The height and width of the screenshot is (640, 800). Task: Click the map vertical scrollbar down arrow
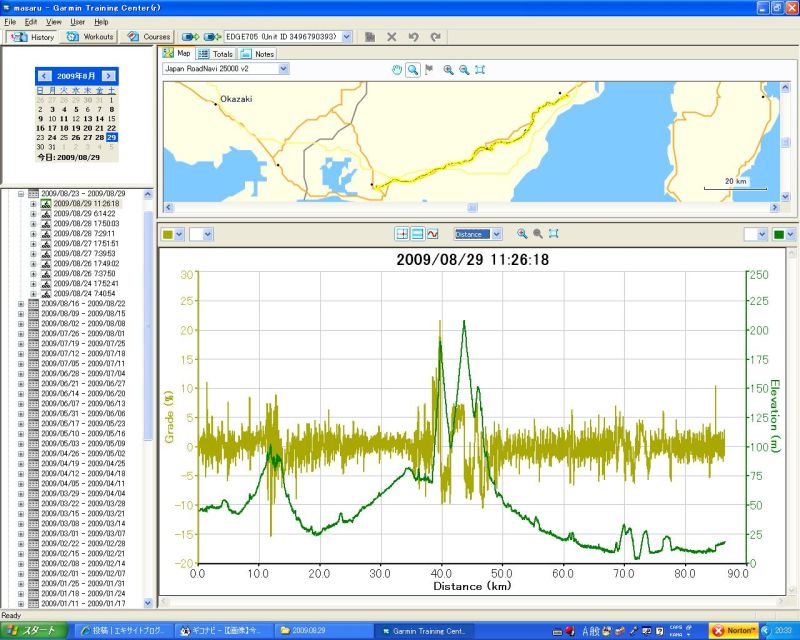point(785,196)
